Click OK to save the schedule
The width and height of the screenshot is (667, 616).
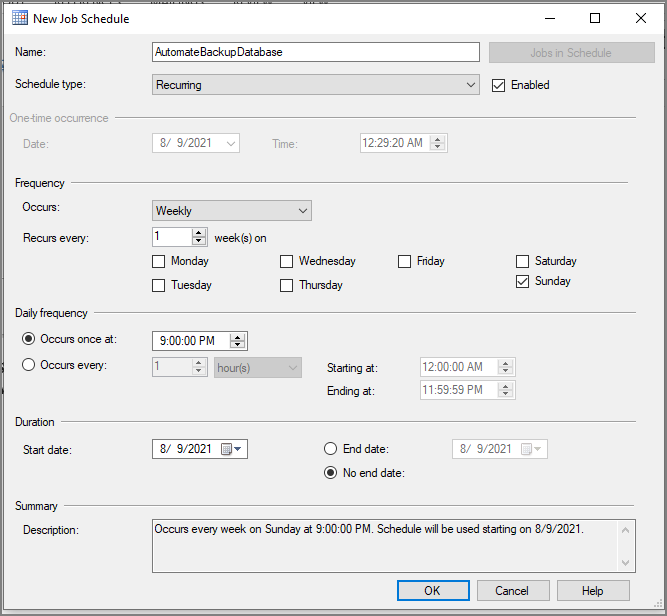pyautogui.click(x=433, y=590)
